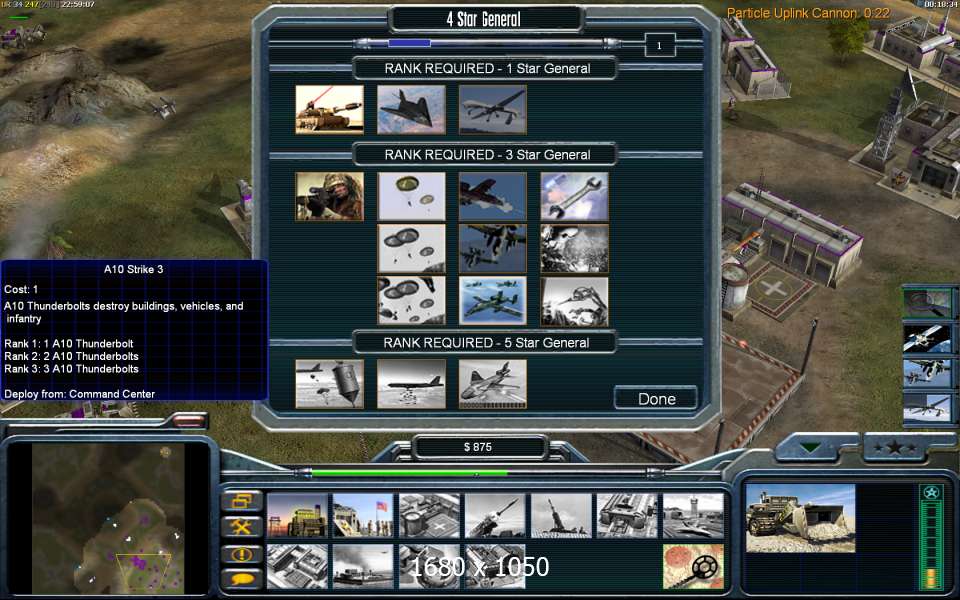Click the "A10 Strike 3" tooltip title

click(133, 269)
